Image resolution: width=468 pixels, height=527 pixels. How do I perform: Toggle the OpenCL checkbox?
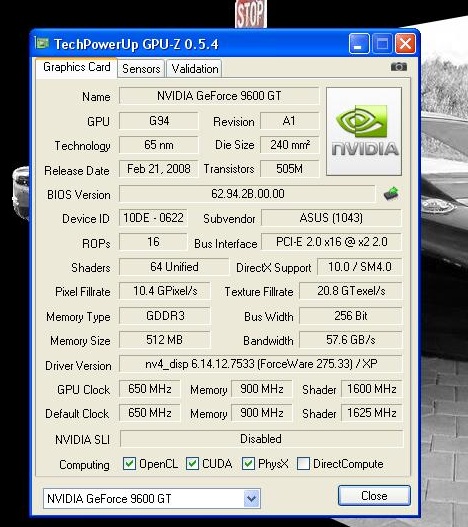[x=129, y=463]
